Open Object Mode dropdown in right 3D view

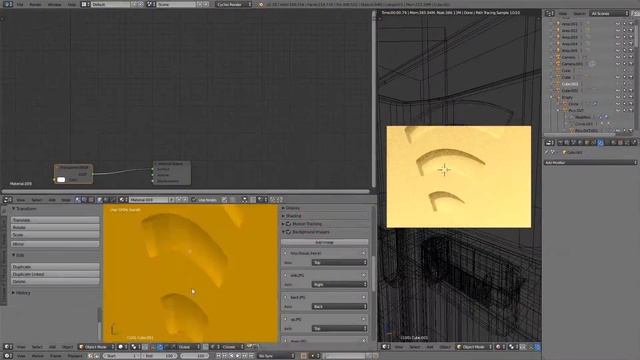pyautogui.click(x=474, y=347)
